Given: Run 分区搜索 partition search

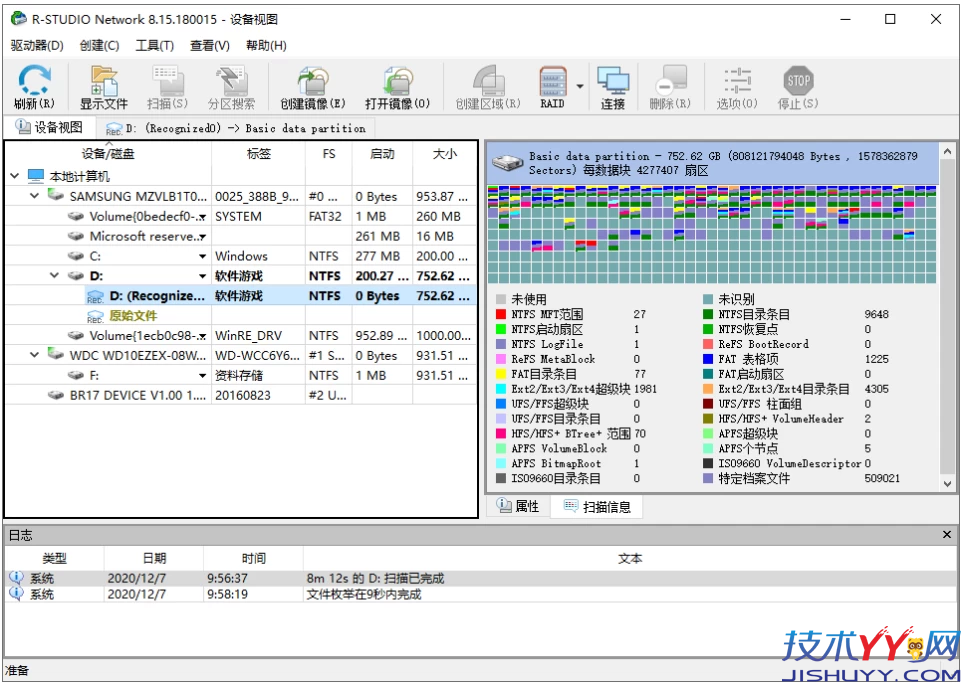Looking at the screenshot, I should pyautogui.click(x=231, y=85).
